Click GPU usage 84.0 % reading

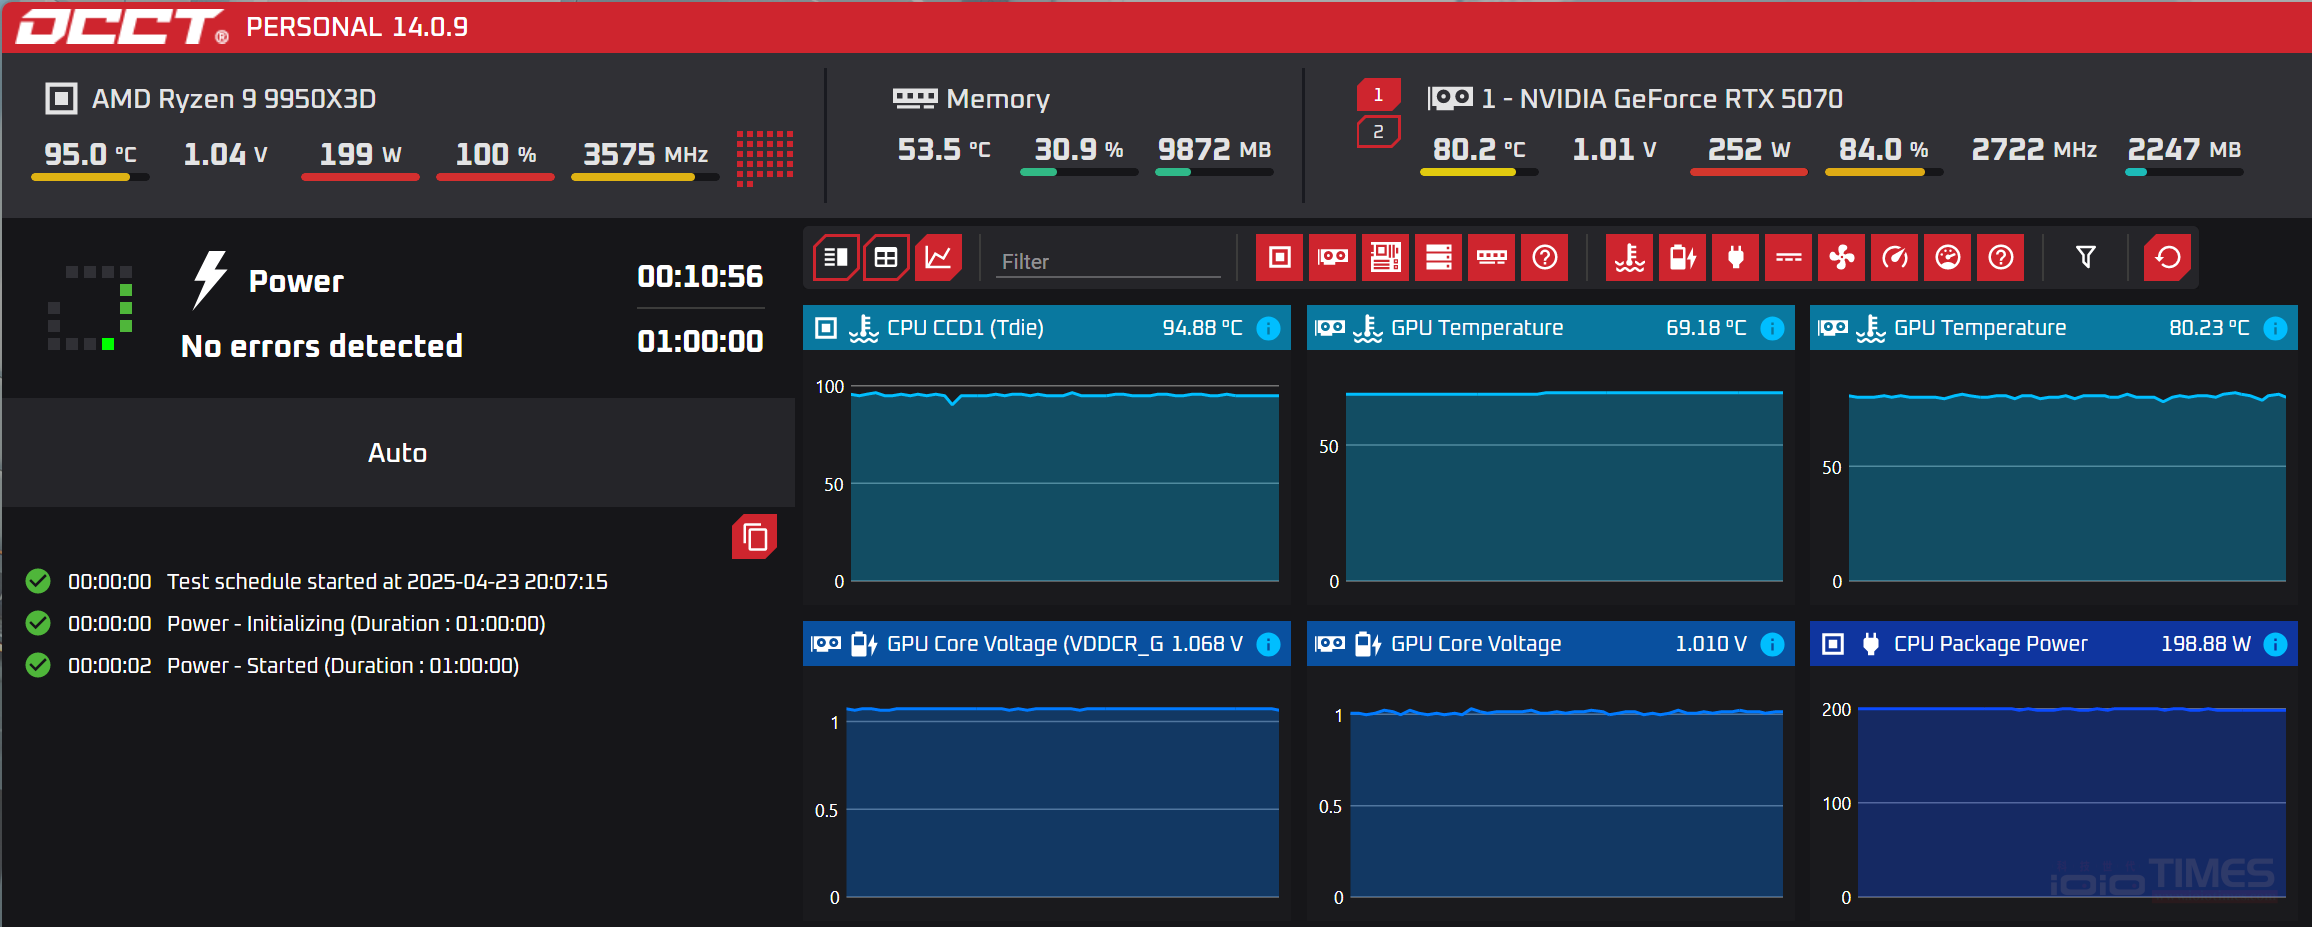pyautogui.click(x=1883, y=150)
